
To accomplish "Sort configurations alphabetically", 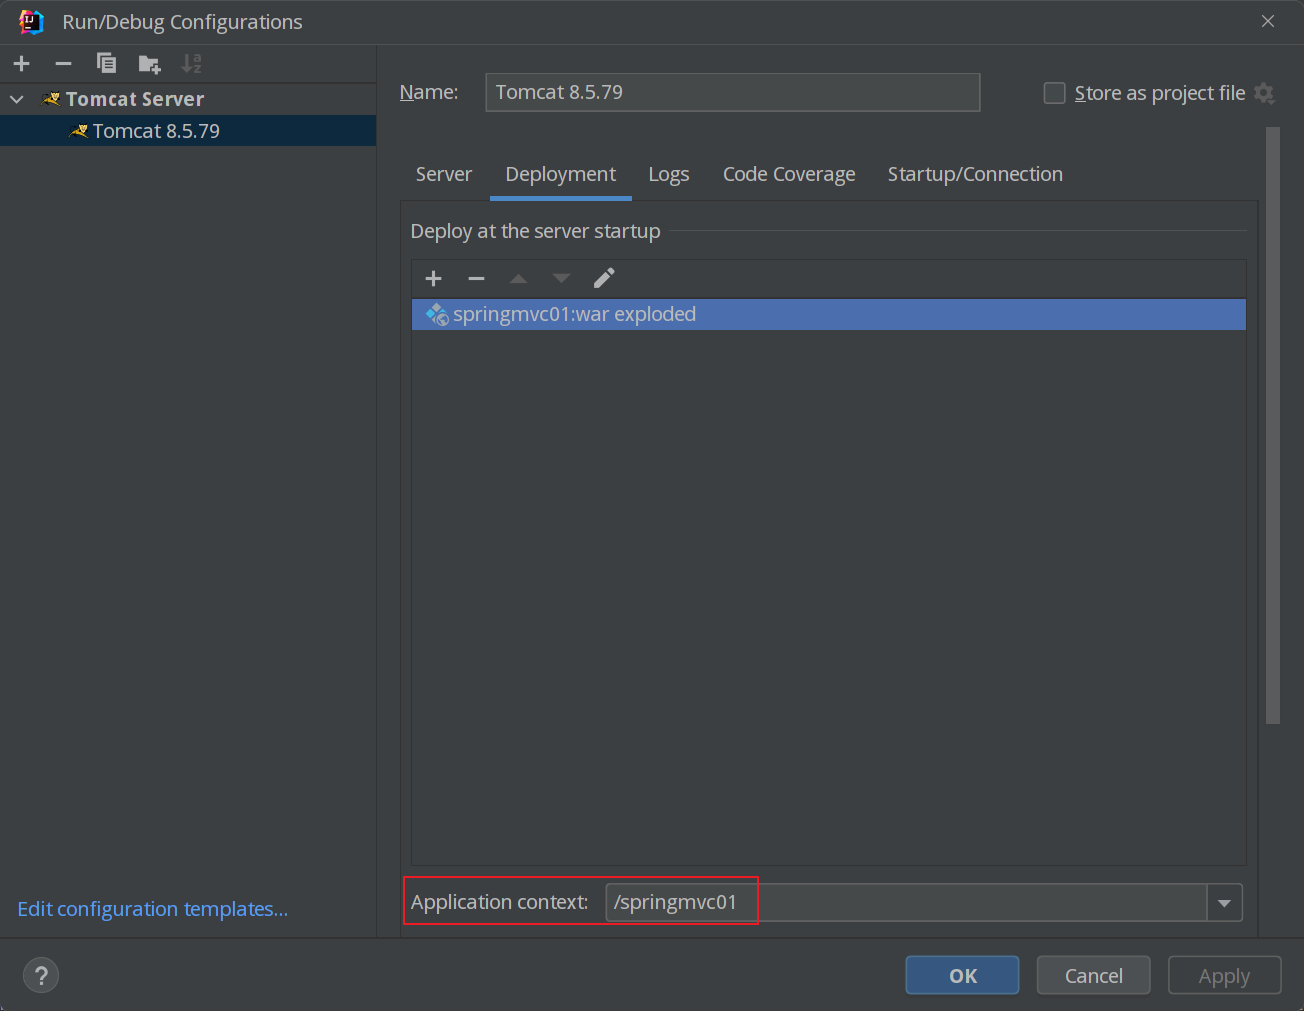I will pos(191,64).
